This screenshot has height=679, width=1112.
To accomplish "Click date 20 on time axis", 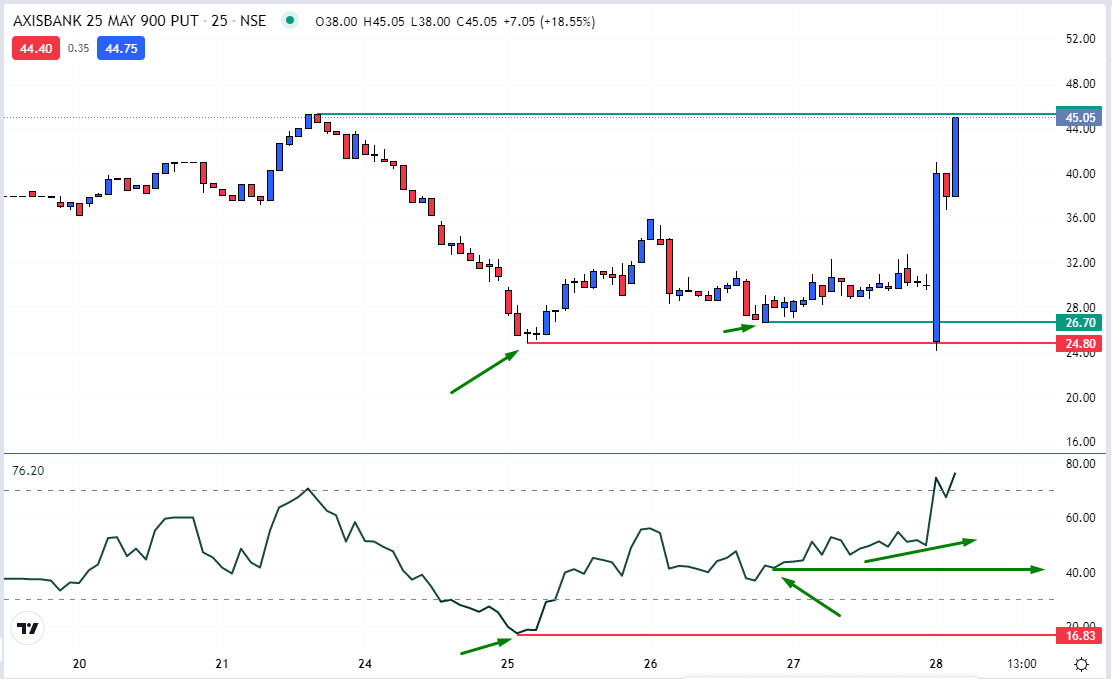I will (79, 664).
